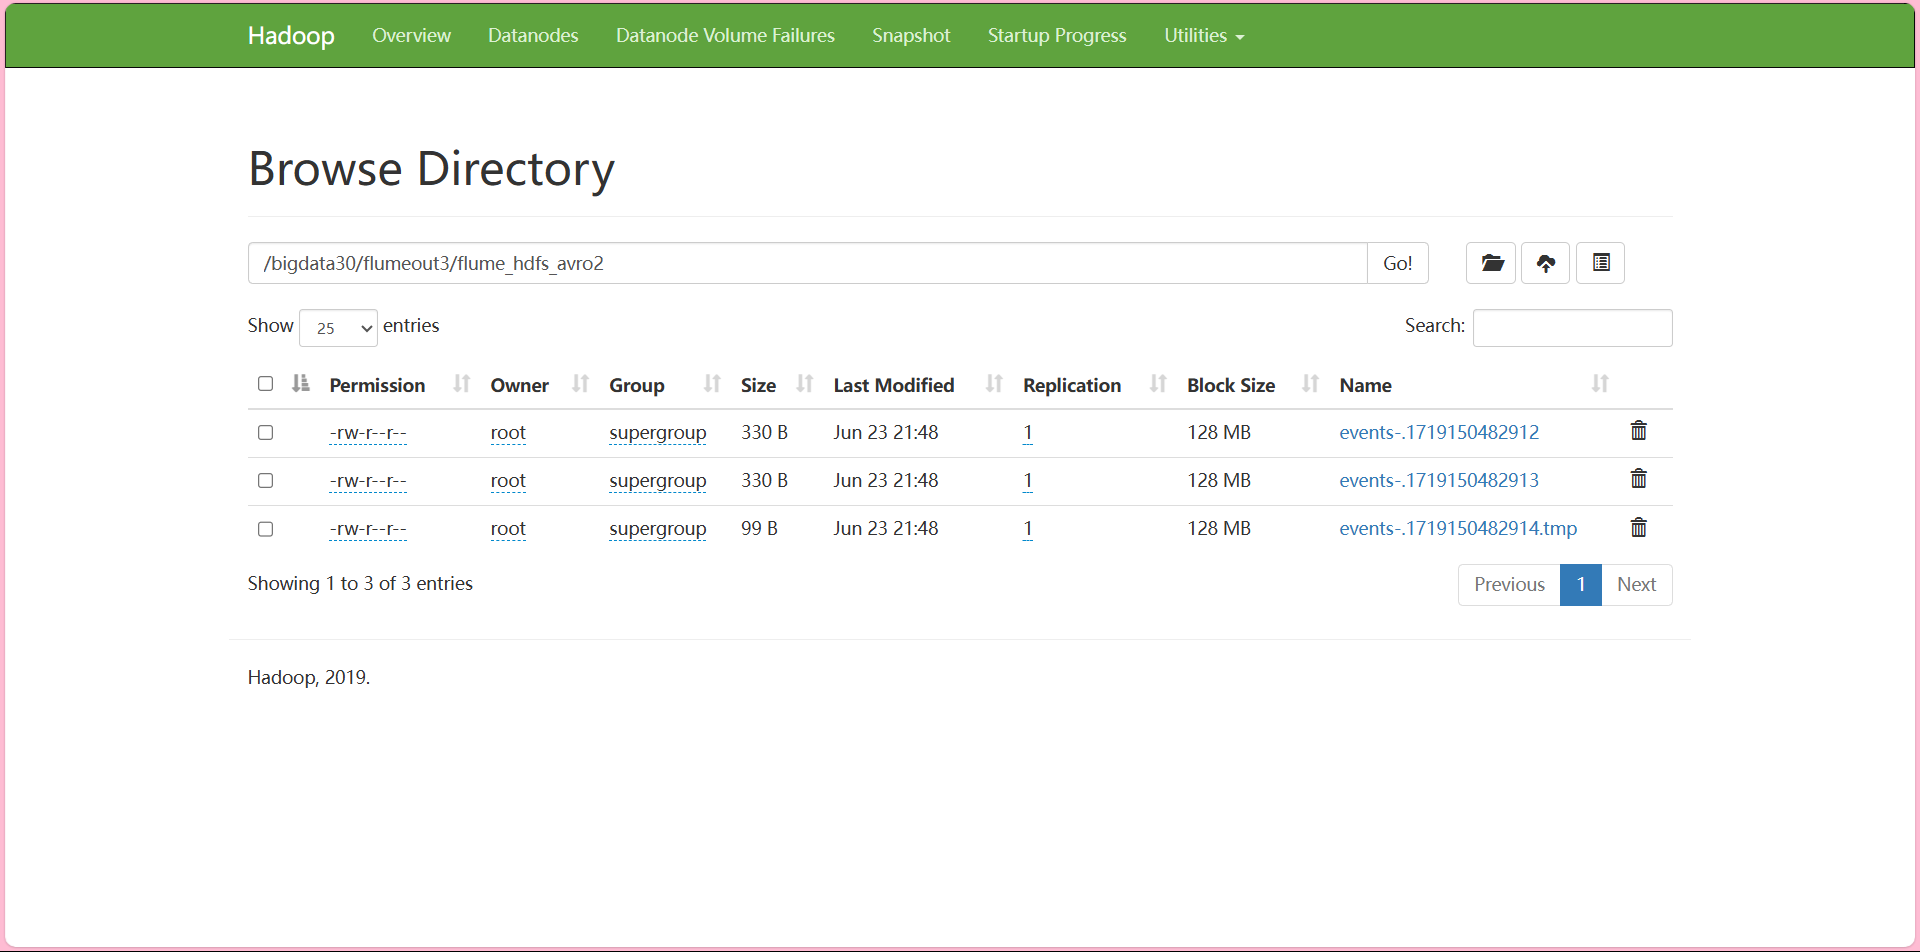Viewport: 1920px width, 952px height.
Task: Click the Go! button
Action: pyautogui.click(x=1397, y=263)
